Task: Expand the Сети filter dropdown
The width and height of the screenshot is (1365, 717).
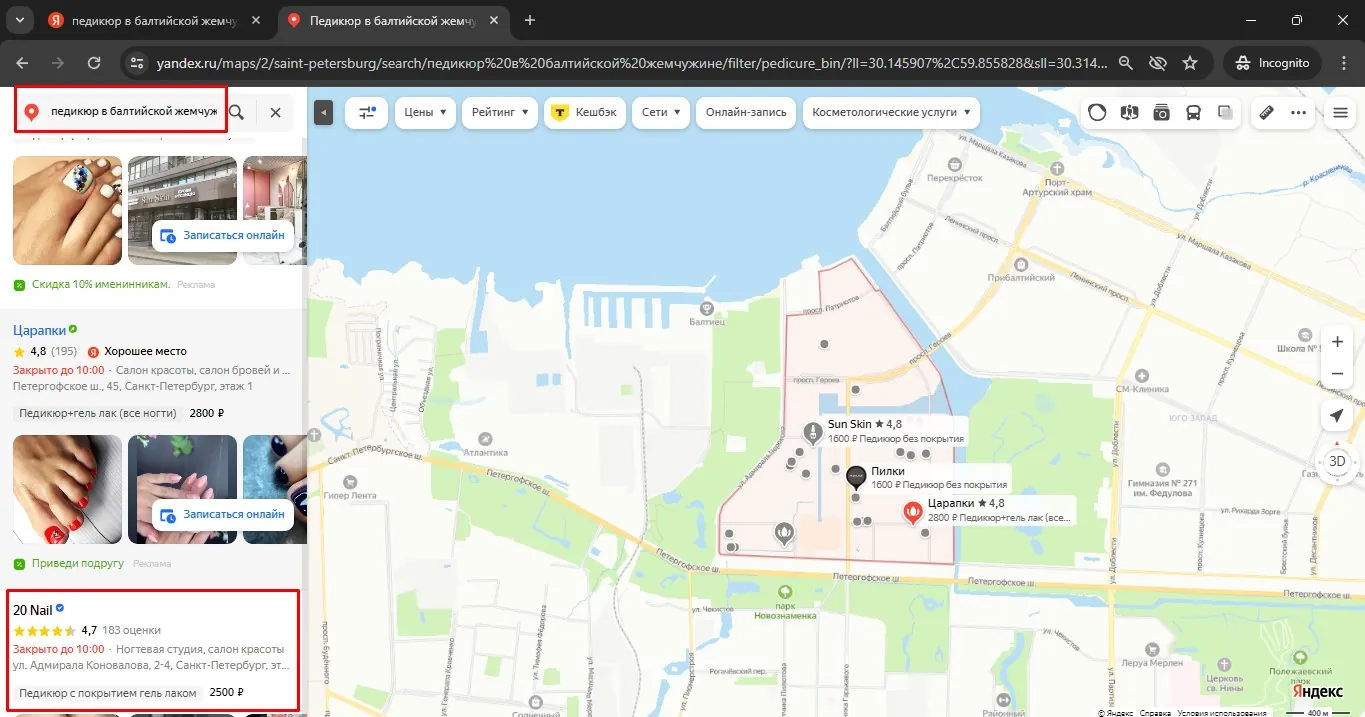Action: [x=661, y=113]
